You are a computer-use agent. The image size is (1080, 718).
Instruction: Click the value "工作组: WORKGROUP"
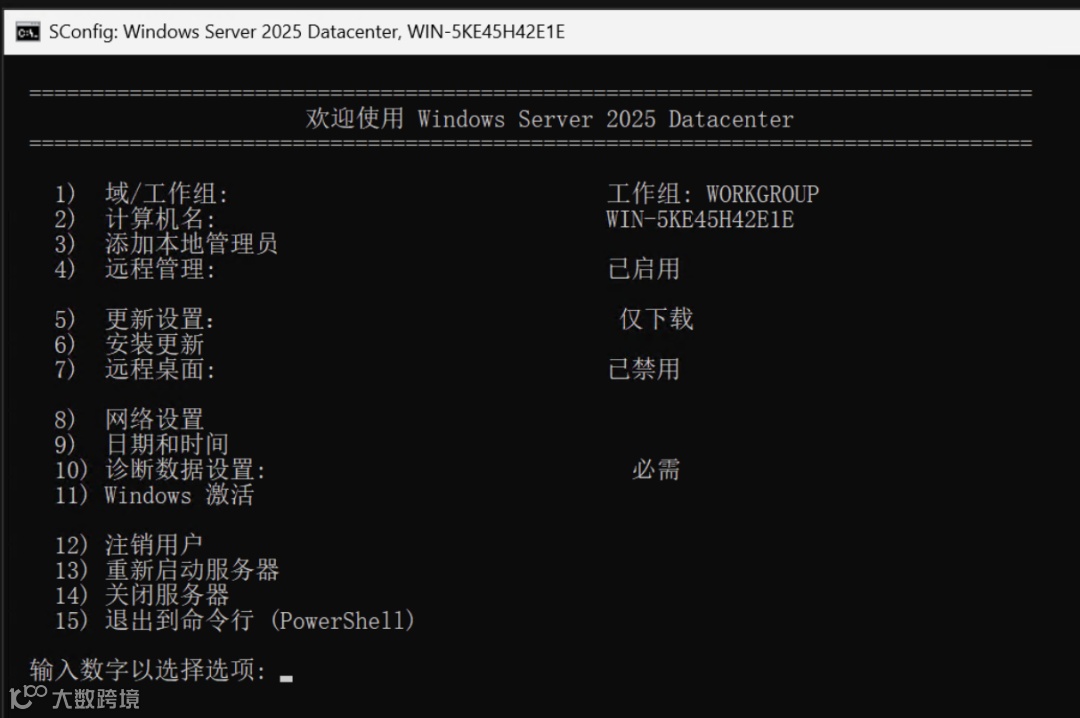coord(713,194)
